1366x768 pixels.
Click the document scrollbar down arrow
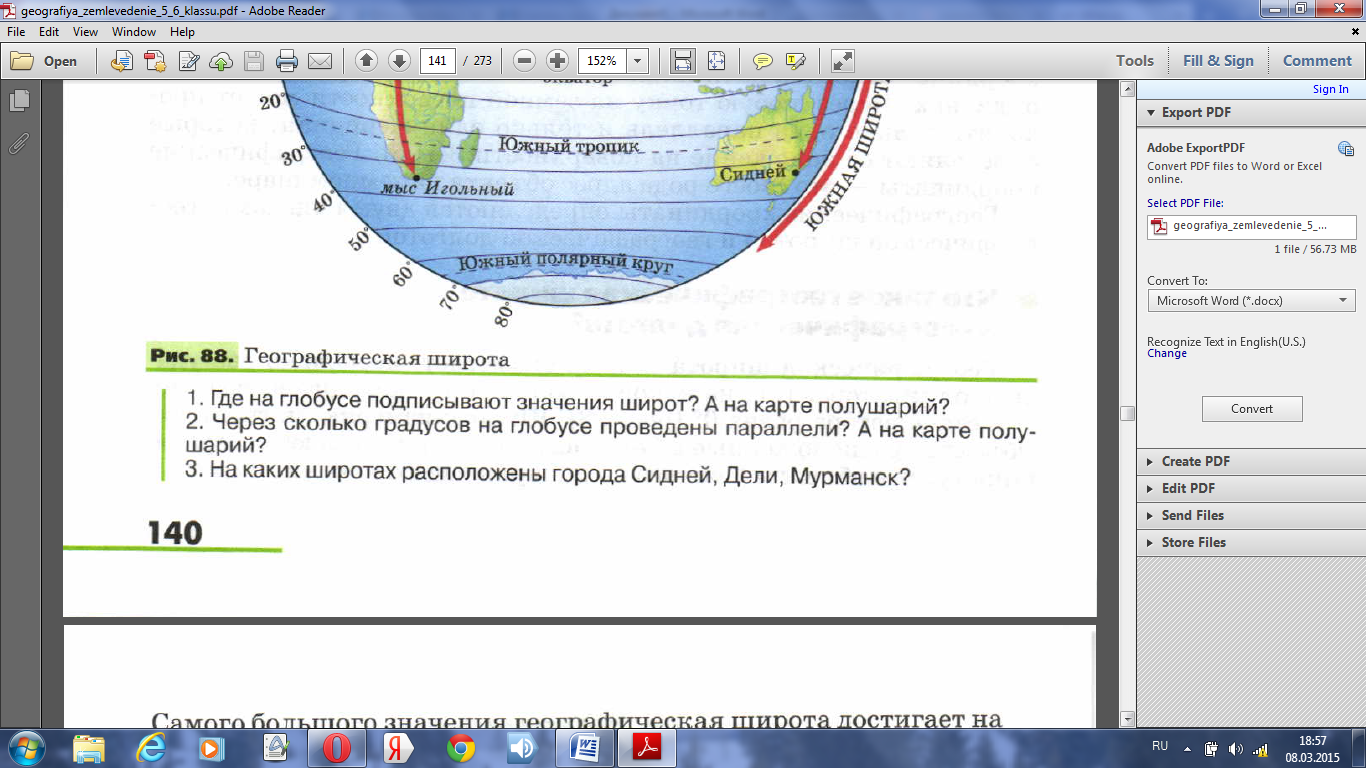coord(1127,718)
